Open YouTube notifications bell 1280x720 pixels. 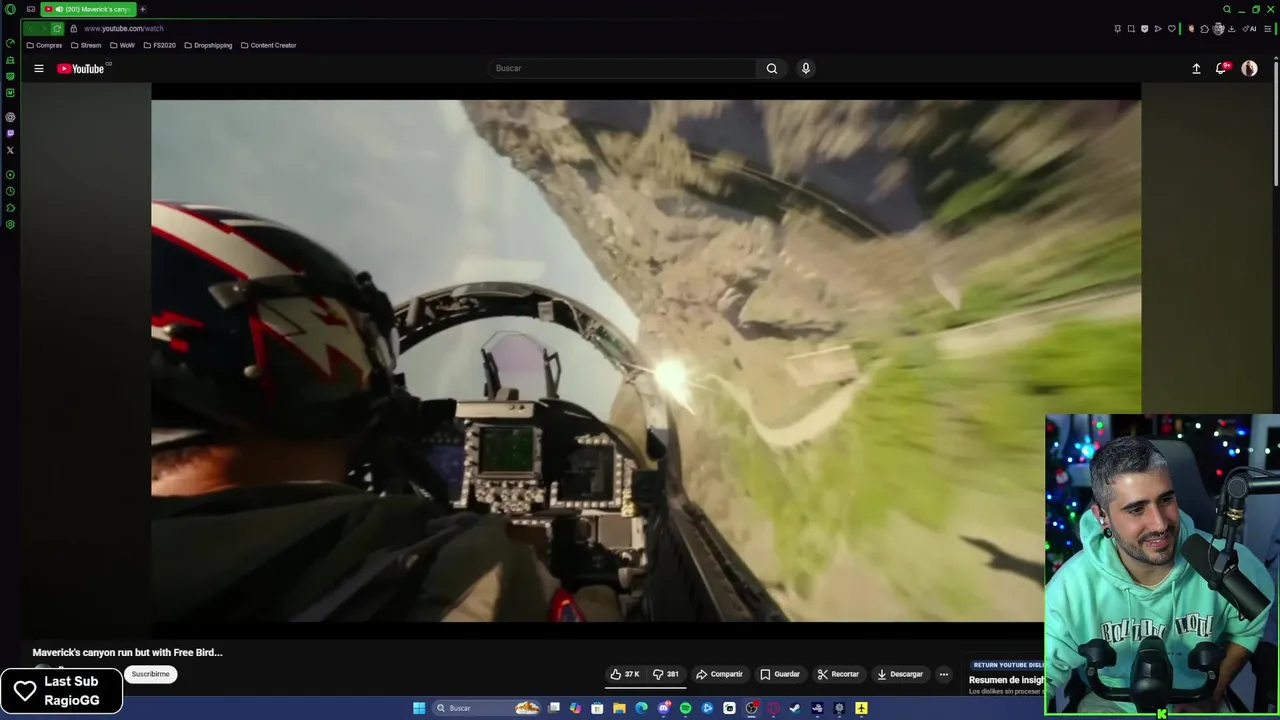tap(1221, 68)
